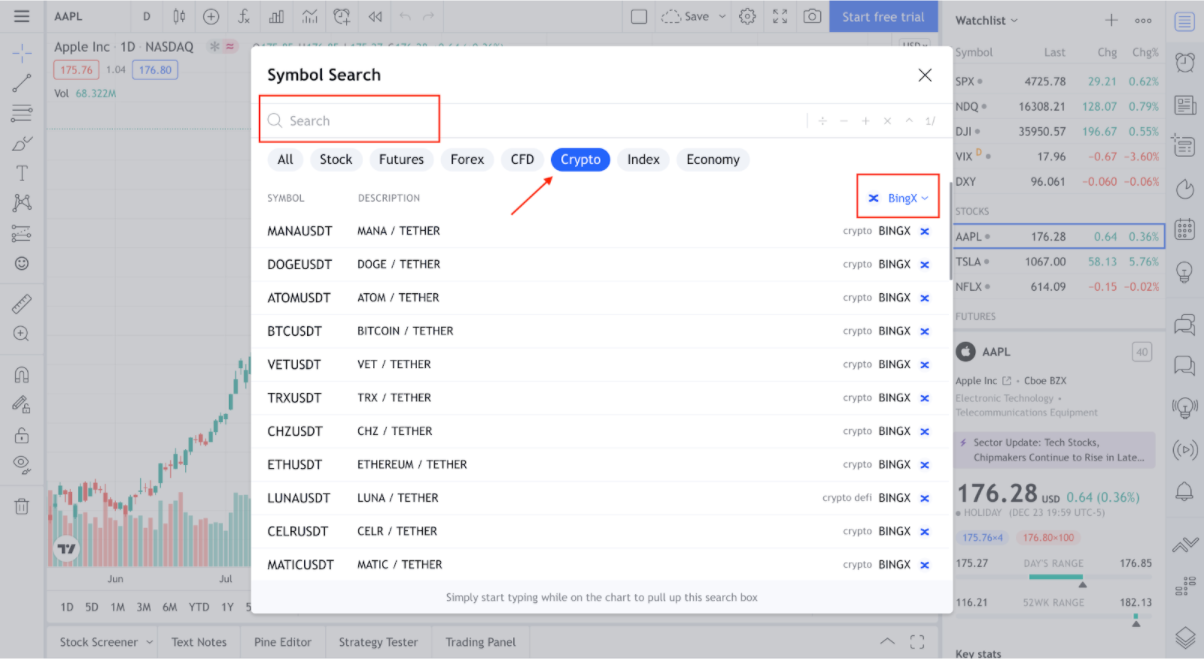The width and height of the screenshot is (1204, 660).
Task: Select the Futures filter tab
Action: (x=401, y=159)
